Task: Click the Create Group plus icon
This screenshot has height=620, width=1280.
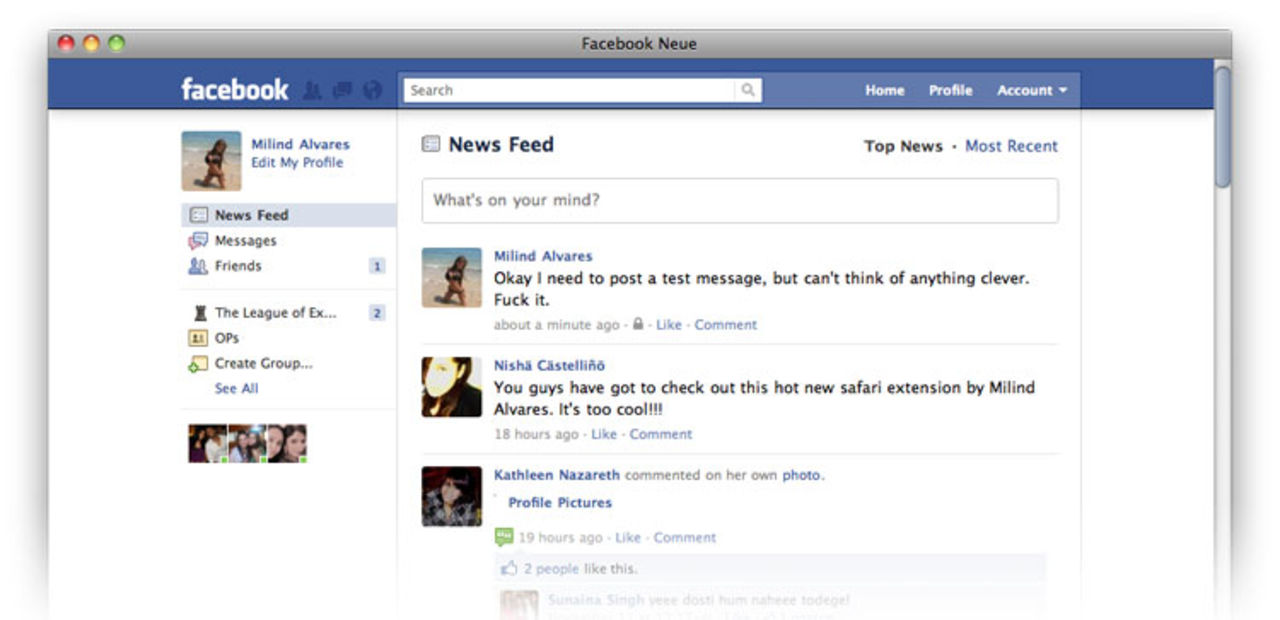Action: click(198, 363)
